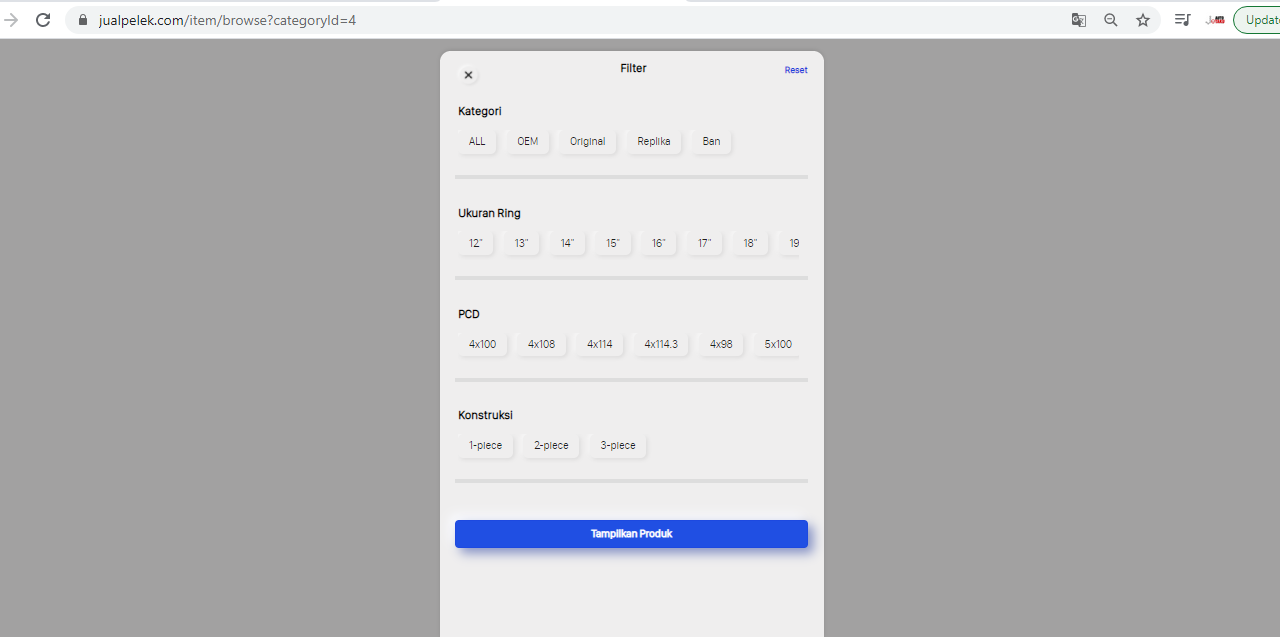Open the media control playlist icon

pos(1182,20)
